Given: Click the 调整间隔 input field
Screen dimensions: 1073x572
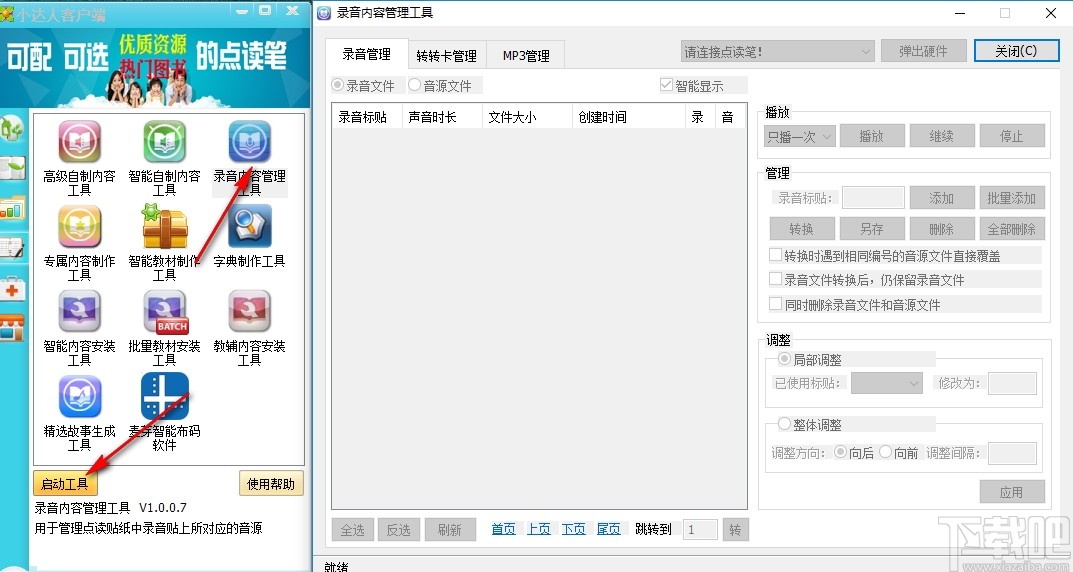Looking at the screenshot, I should (1013, 453).
